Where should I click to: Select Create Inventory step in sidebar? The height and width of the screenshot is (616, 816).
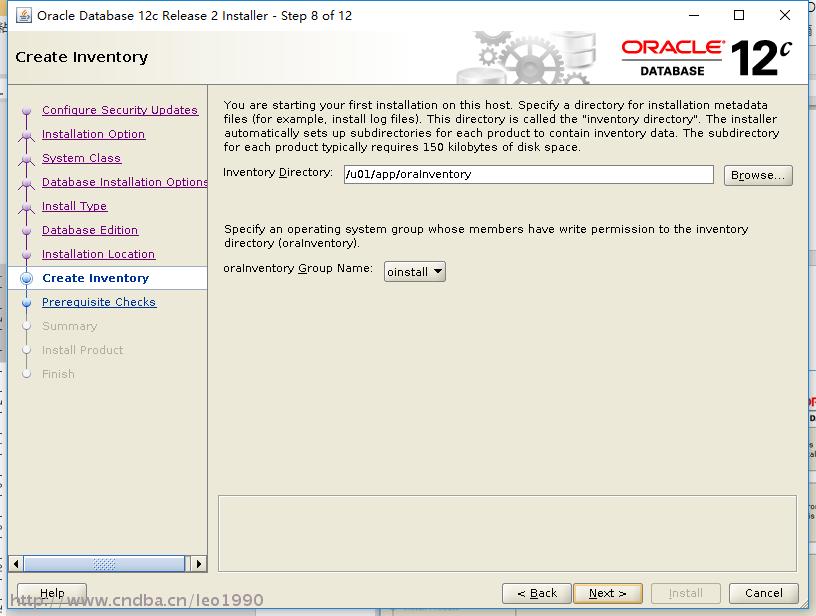tap(95, 278)
